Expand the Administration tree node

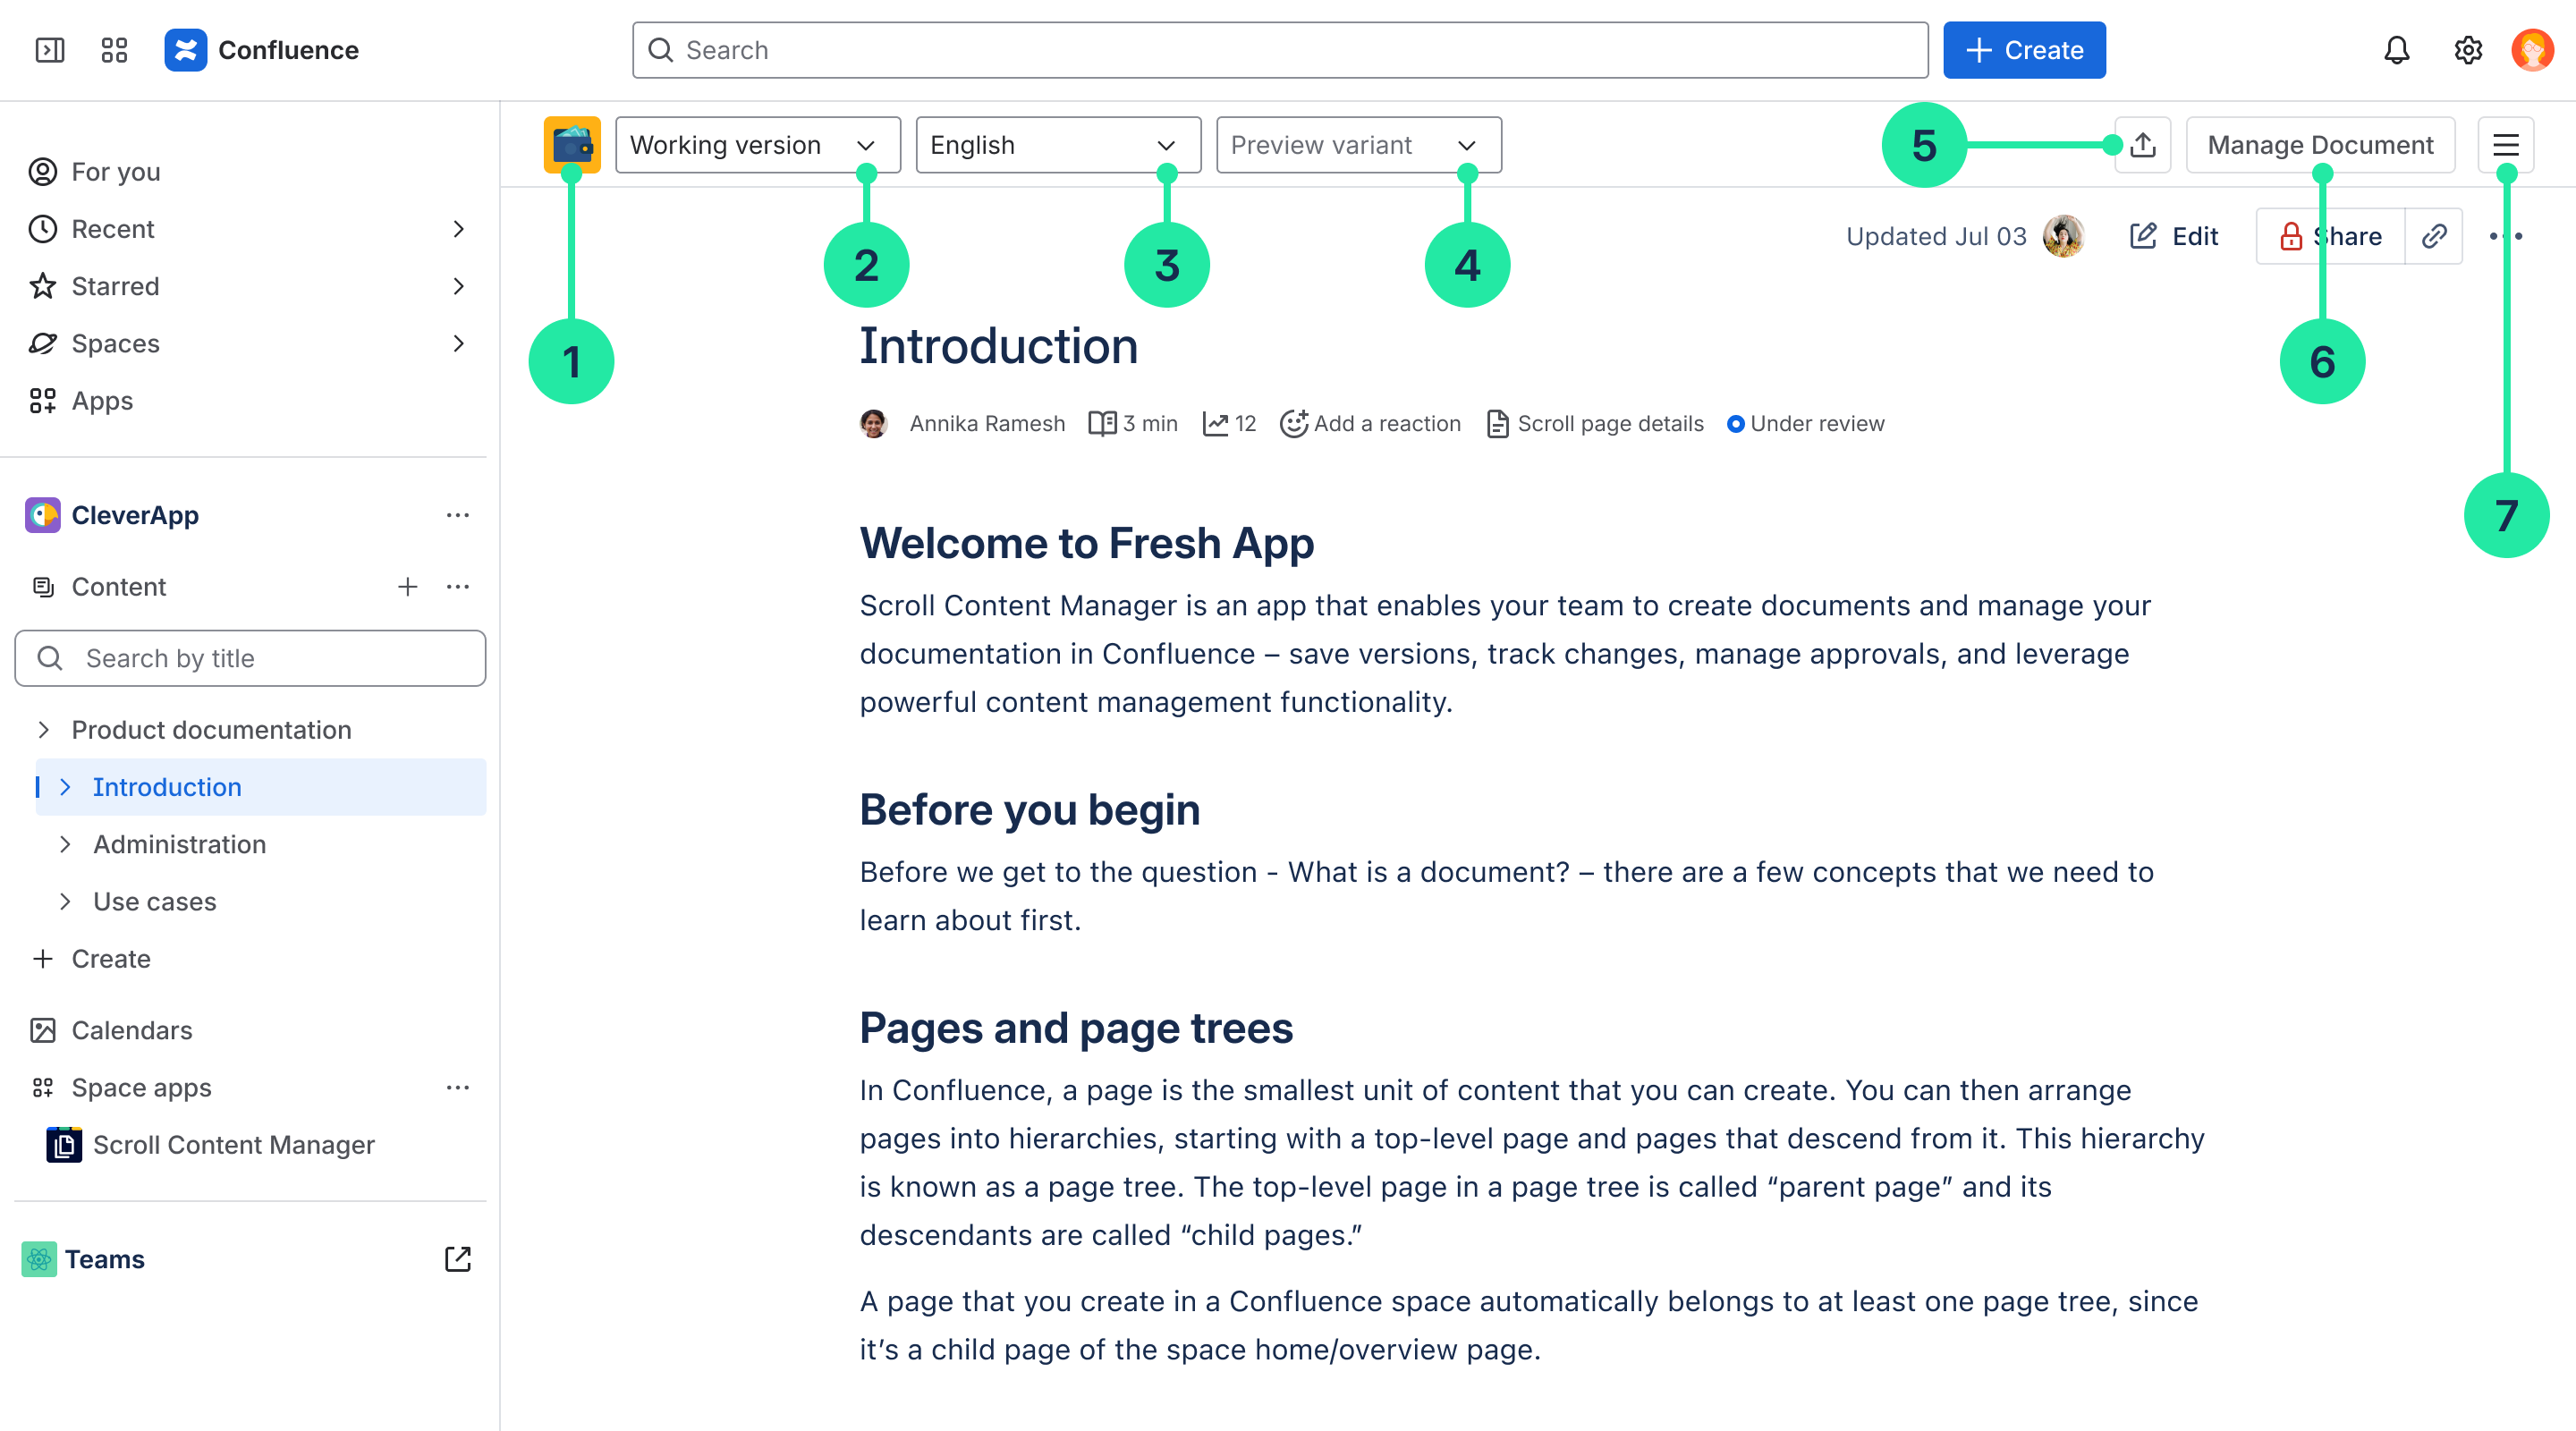(65, 845)
